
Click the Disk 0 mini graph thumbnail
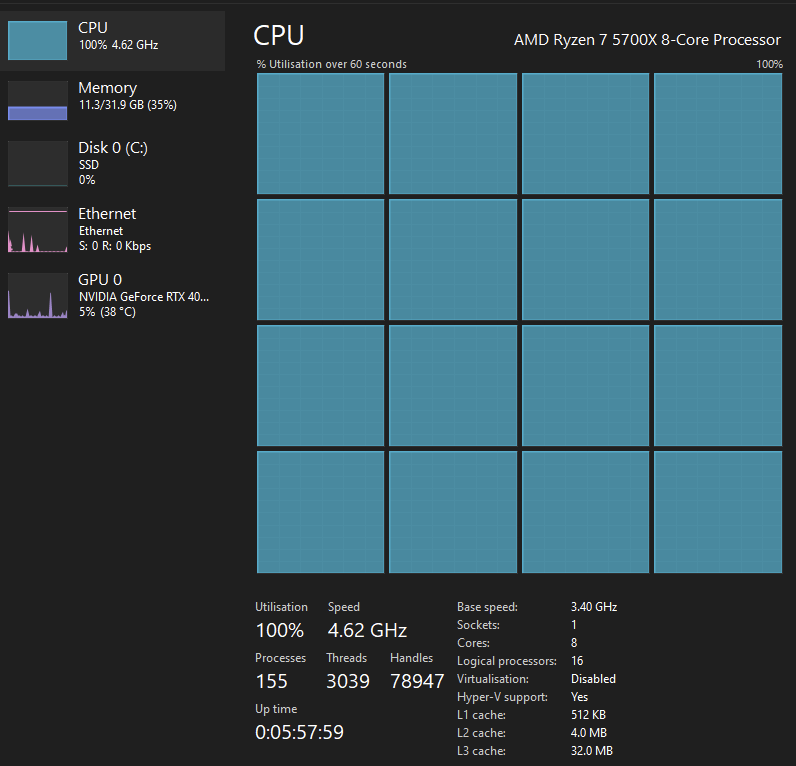38,163
